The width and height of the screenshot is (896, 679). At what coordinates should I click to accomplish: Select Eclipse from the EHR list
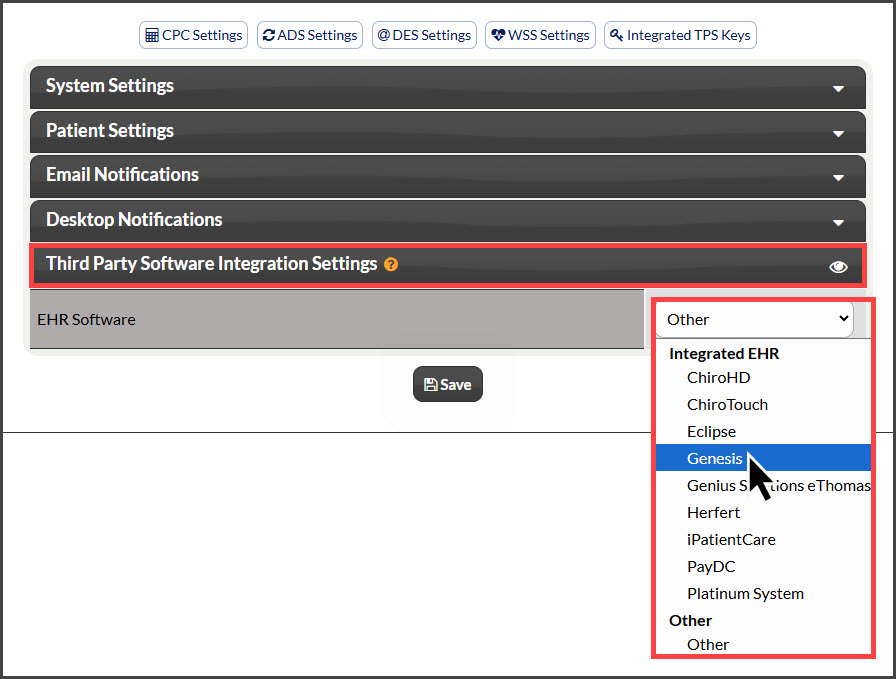(x=763, y=432)
